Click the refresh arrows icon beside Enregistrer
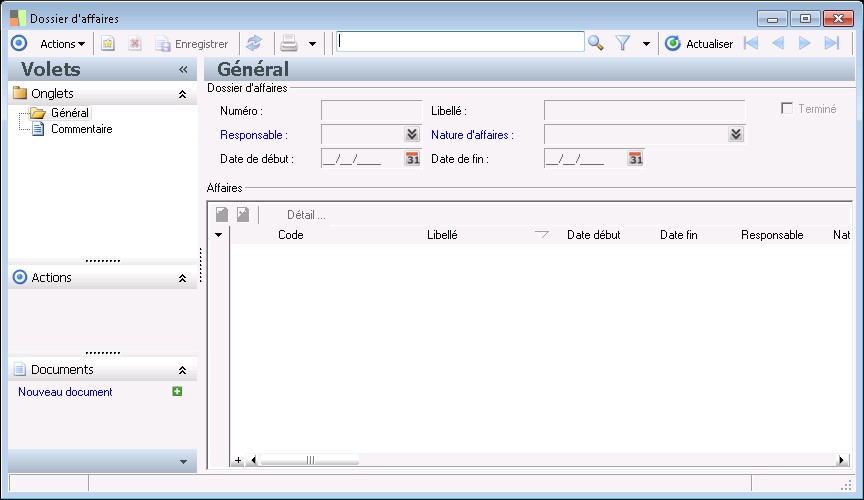 pyautogui.click(x=254, y=43)
